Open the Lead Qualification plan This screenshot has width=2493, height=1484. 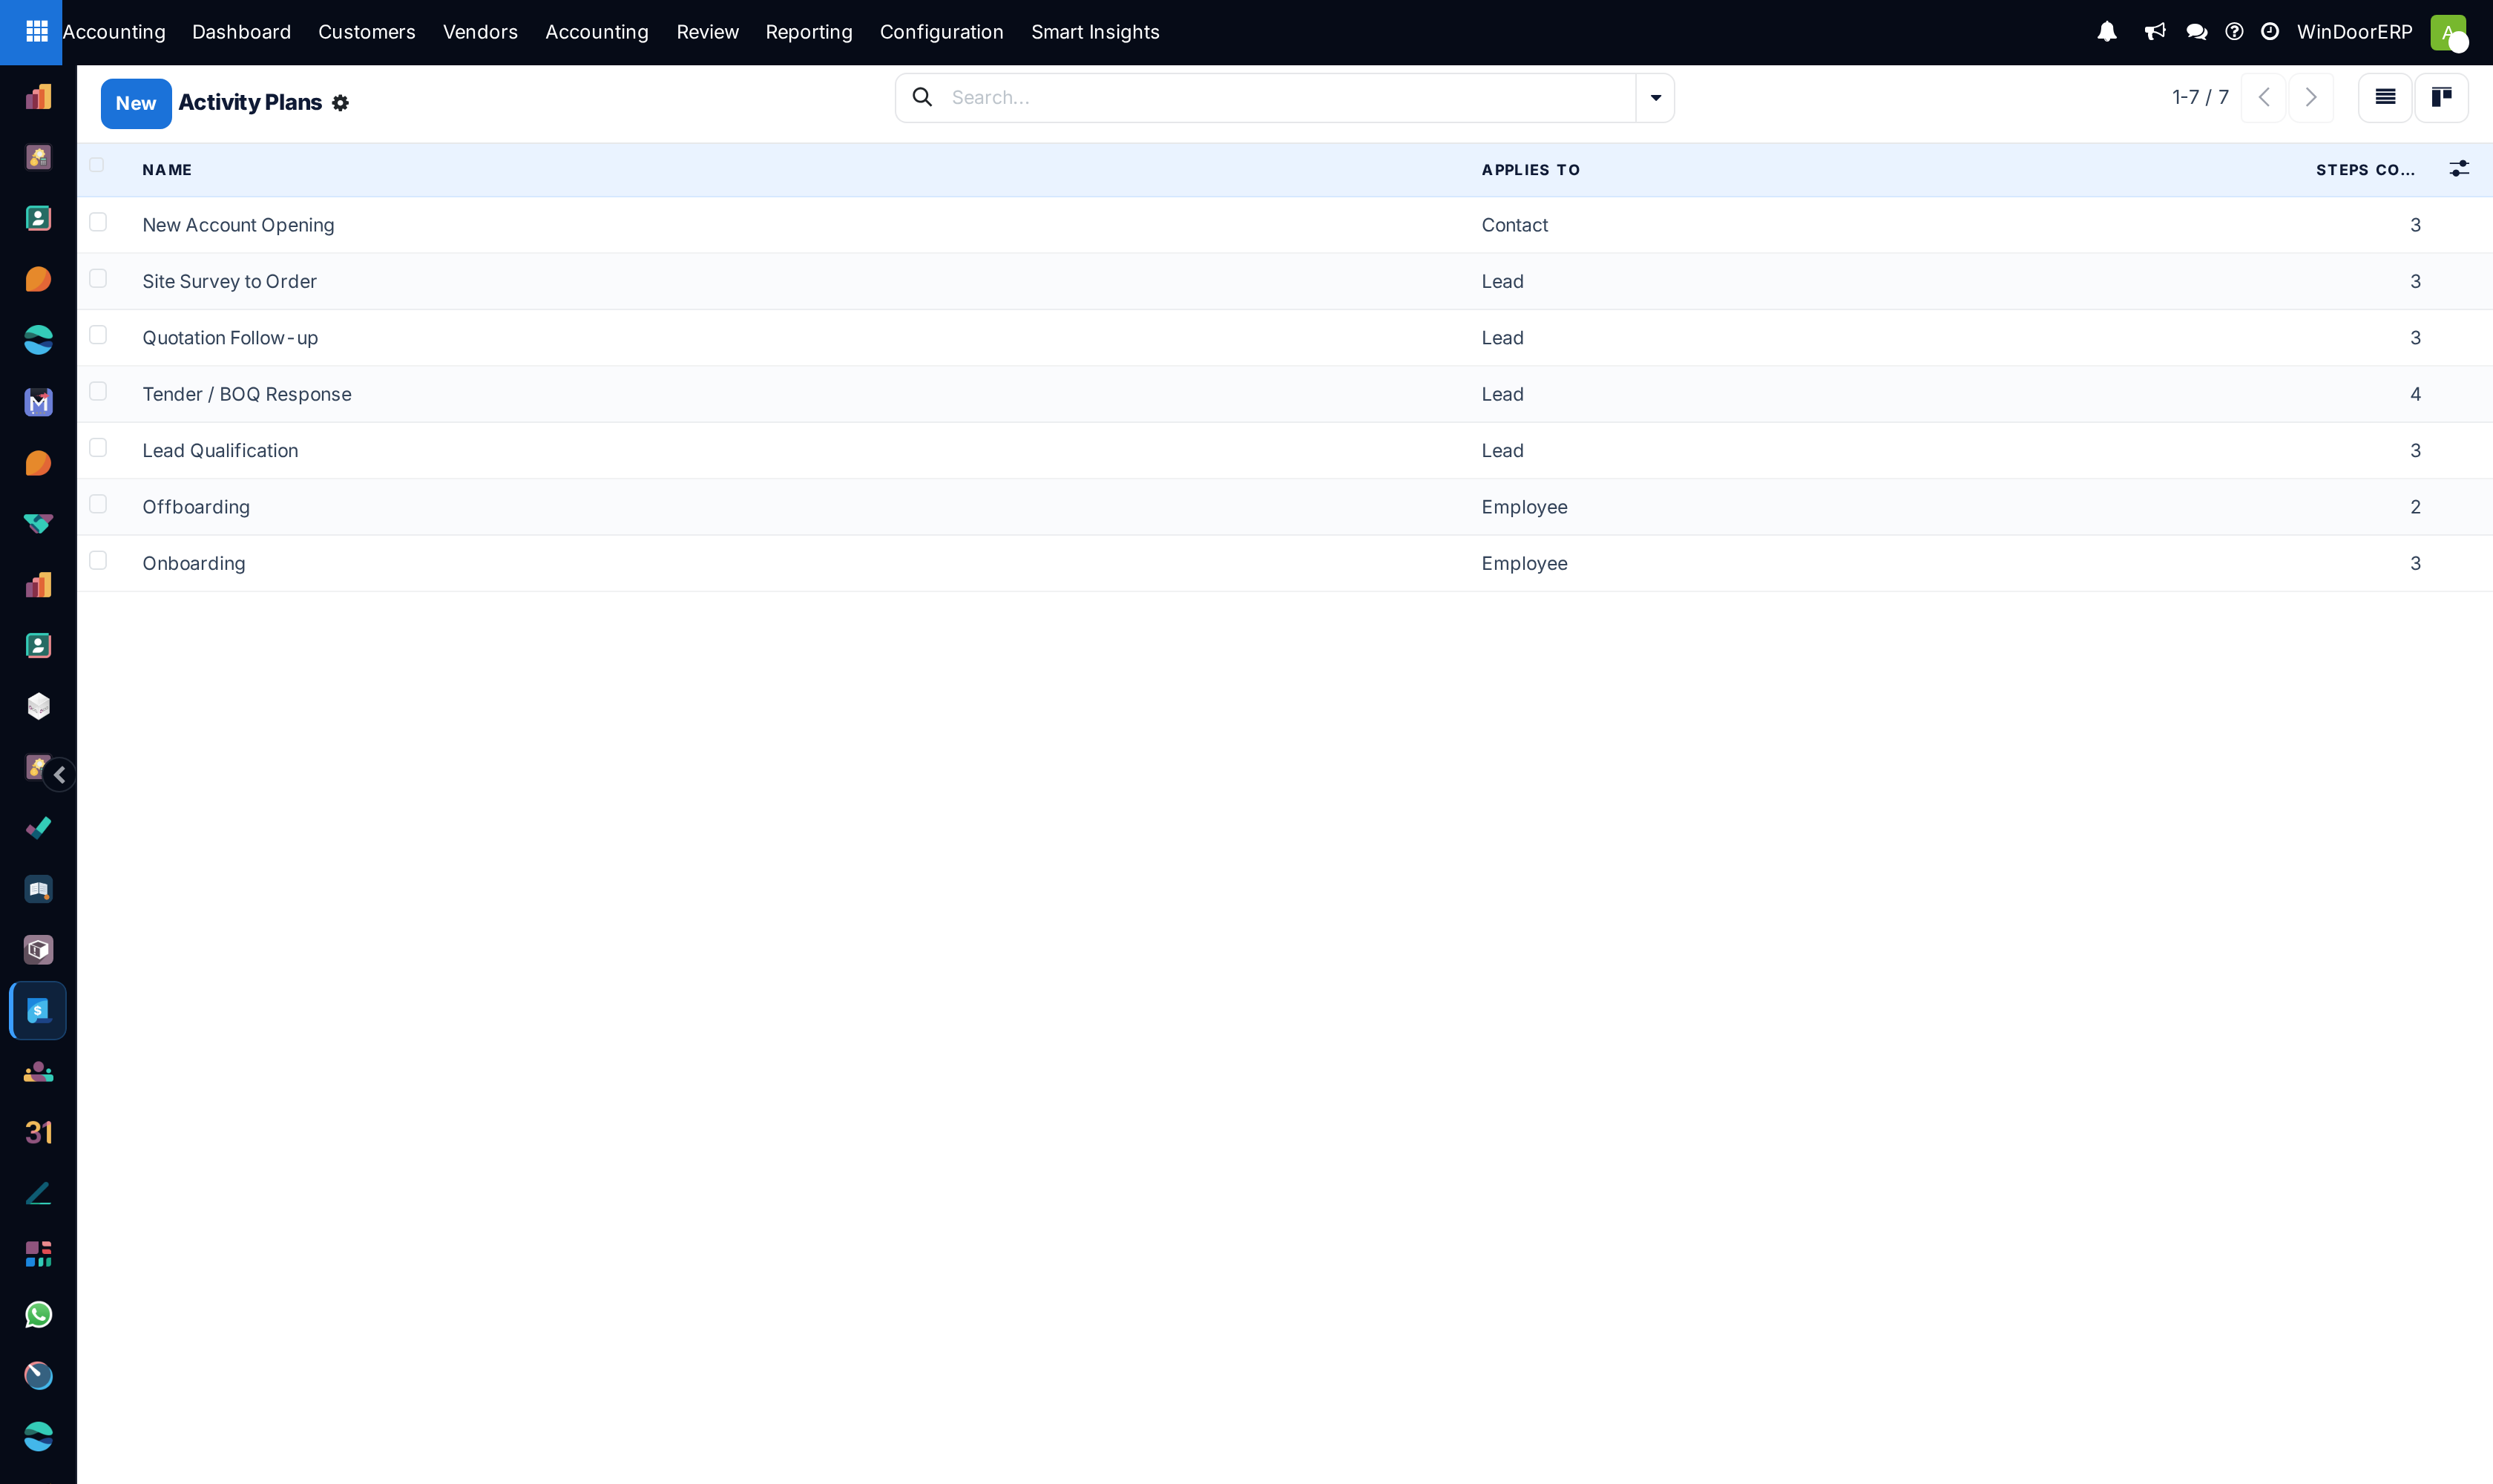[220, 451]
